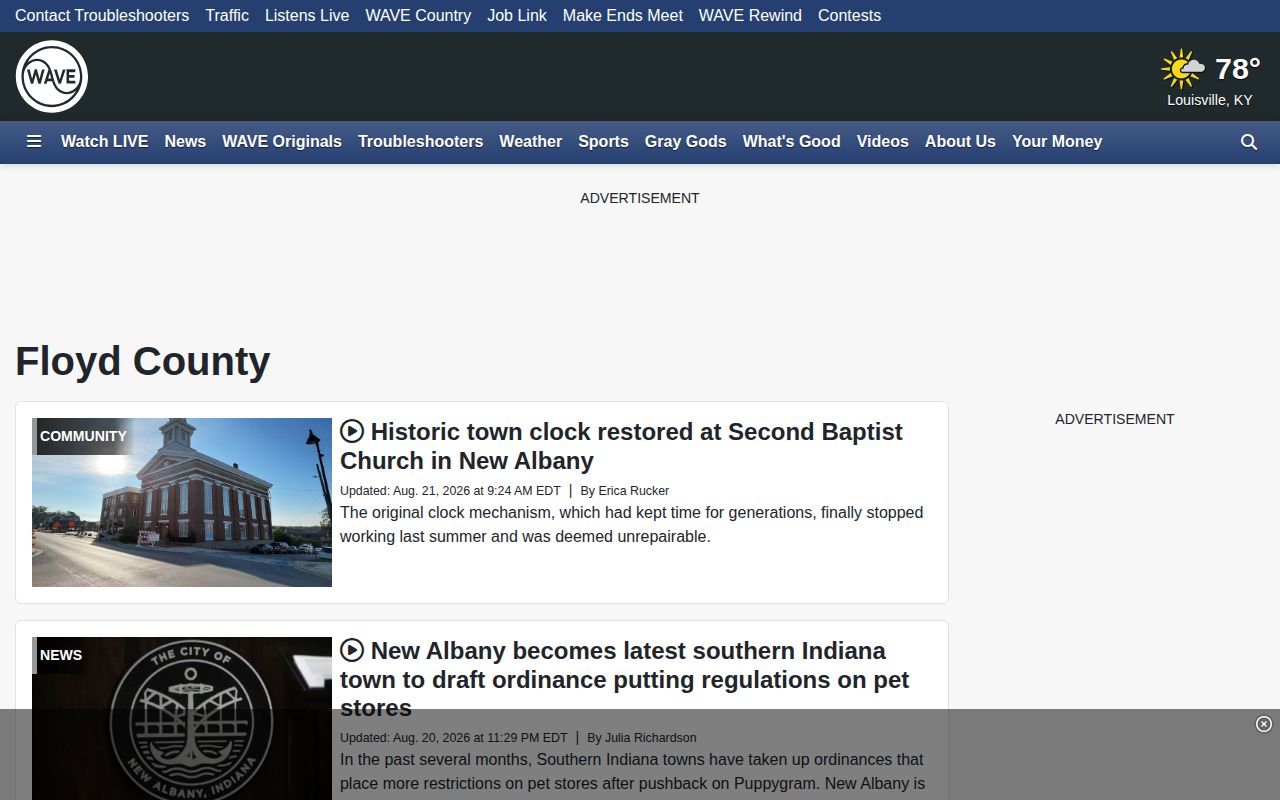Open Job Link in top bar
Viewport: 1280px width, 800px height.
(517, 15)
